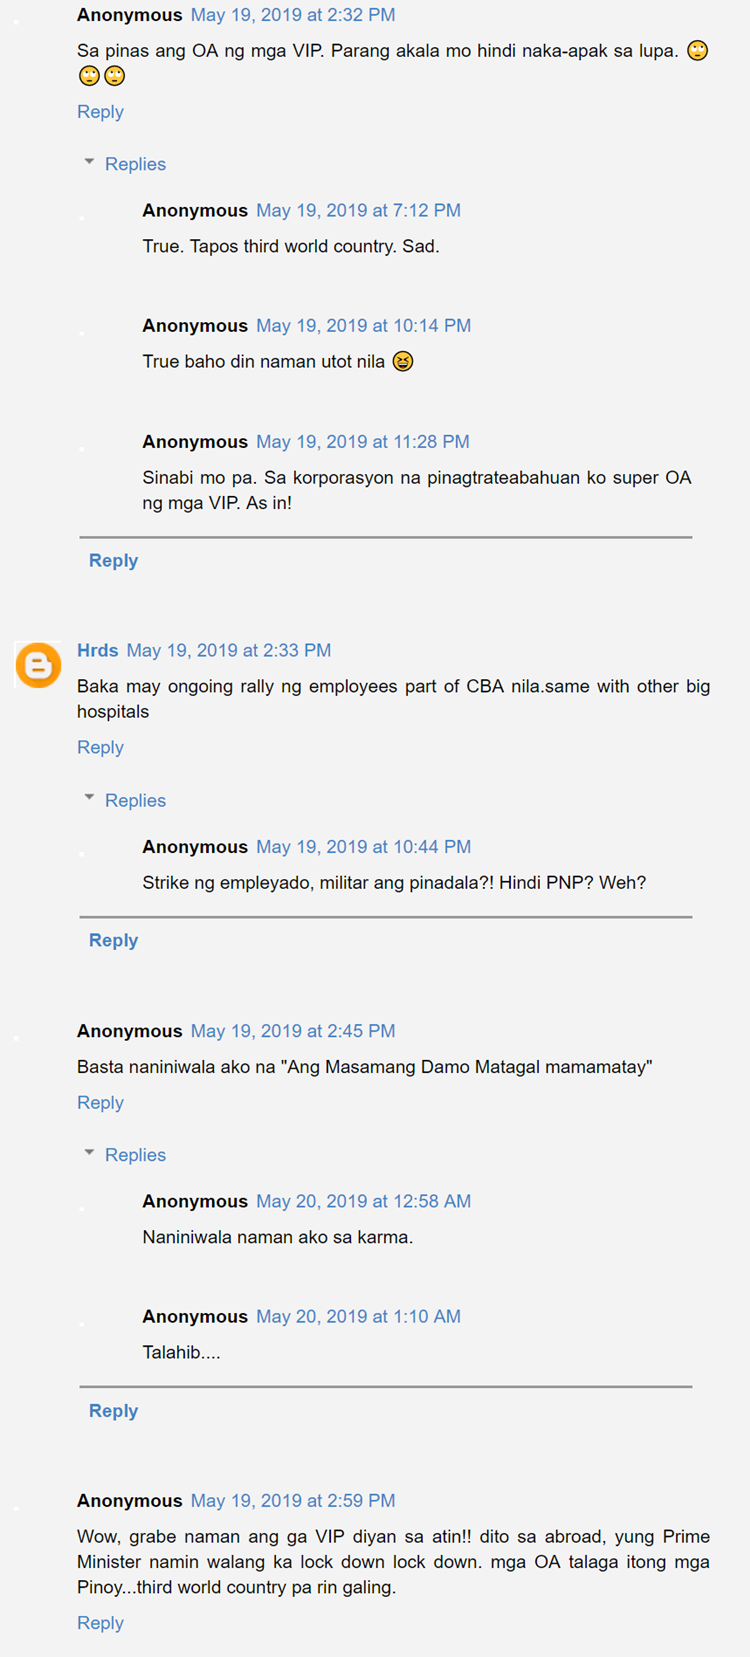
Task: Collapse replies under the 2:45 PM comment
Action: 125,1155
